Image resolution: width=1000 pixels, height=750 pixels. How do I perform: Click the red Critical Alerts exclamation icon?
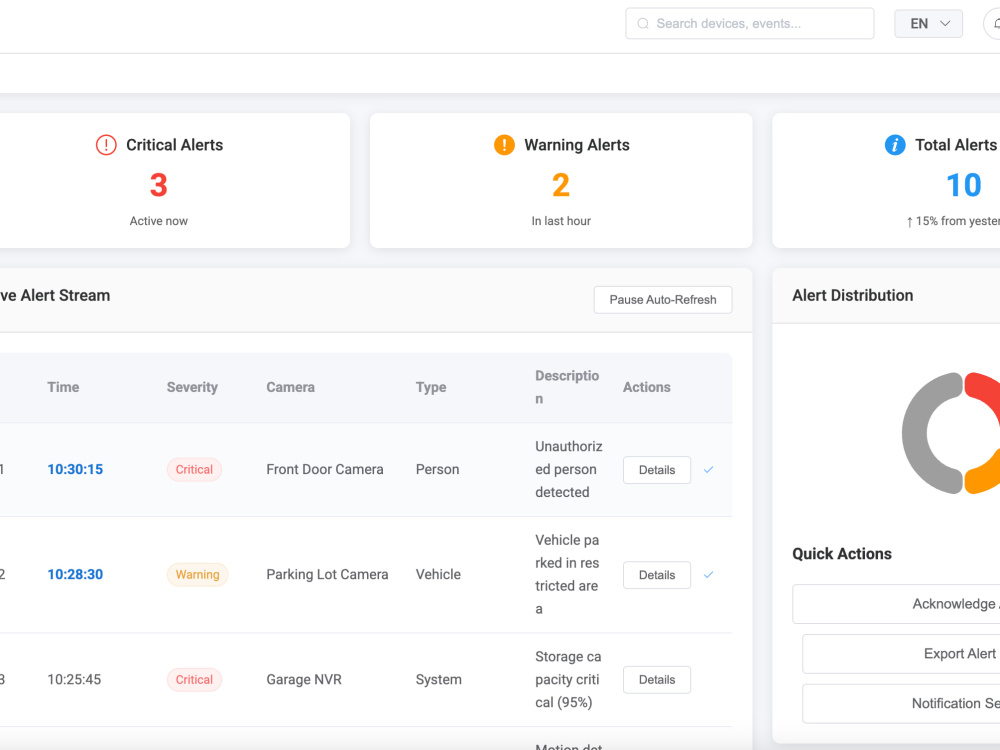pos(106,145)
